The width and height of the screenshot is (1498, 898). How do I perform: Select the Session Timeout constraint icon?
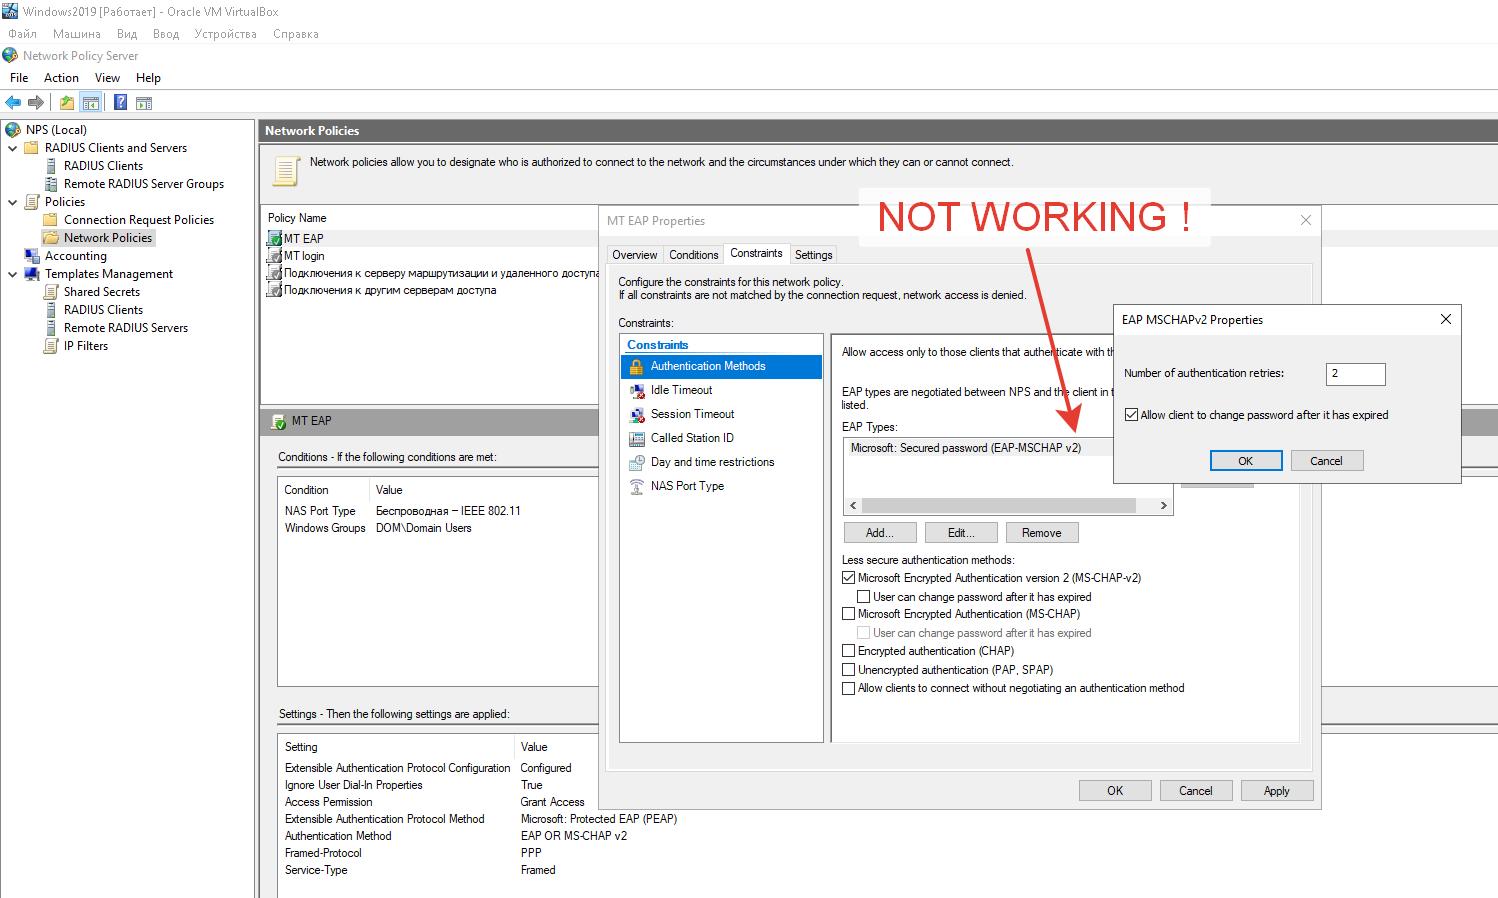point(636,415)
